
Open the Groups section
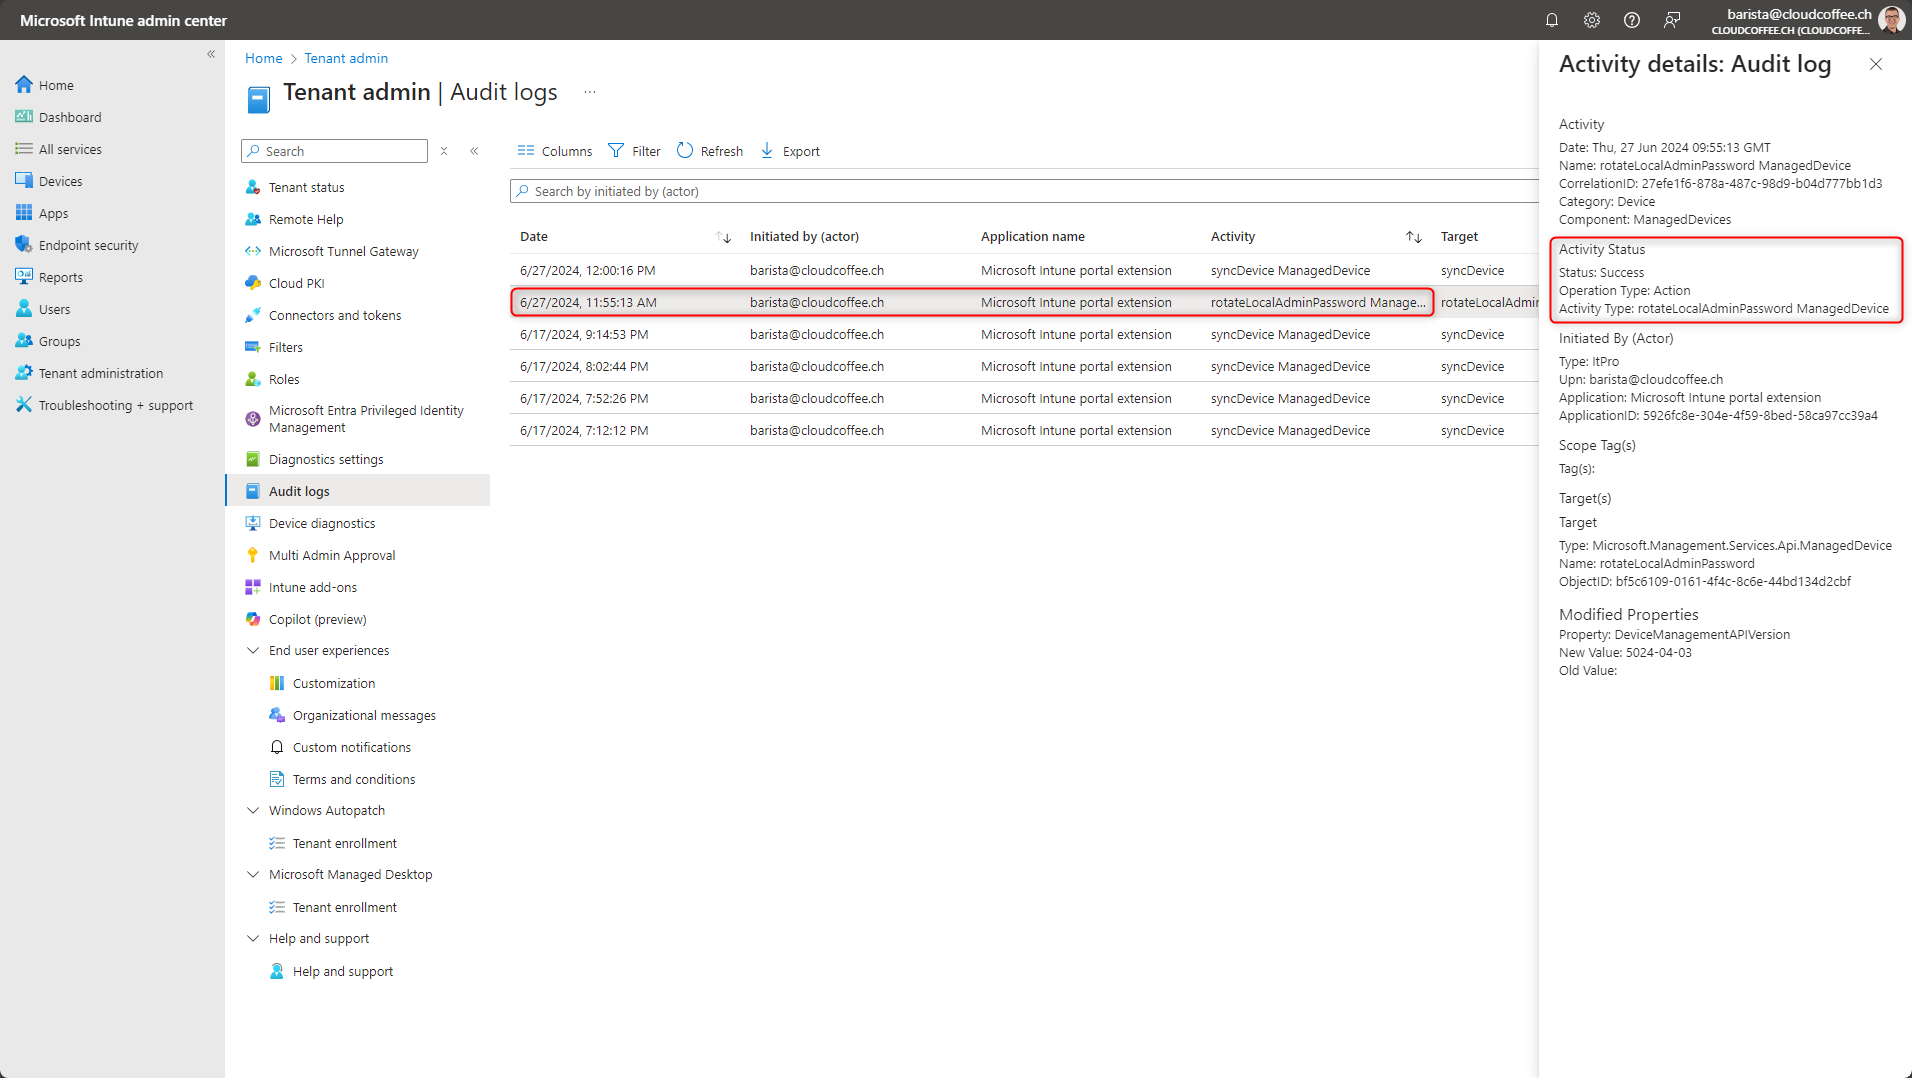[x=58, y=341]
